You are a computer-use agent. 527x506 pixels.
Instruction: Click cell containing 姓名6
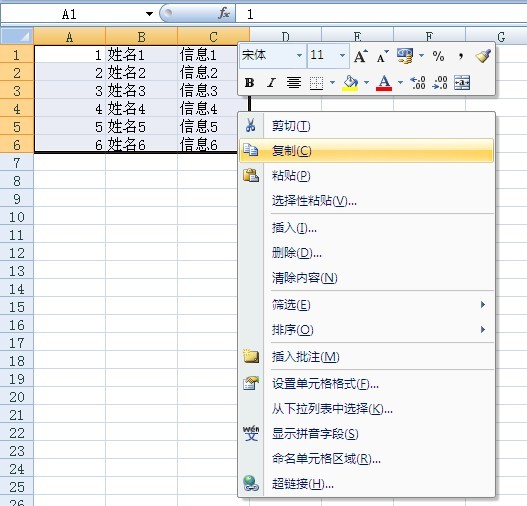pos(141,145)
